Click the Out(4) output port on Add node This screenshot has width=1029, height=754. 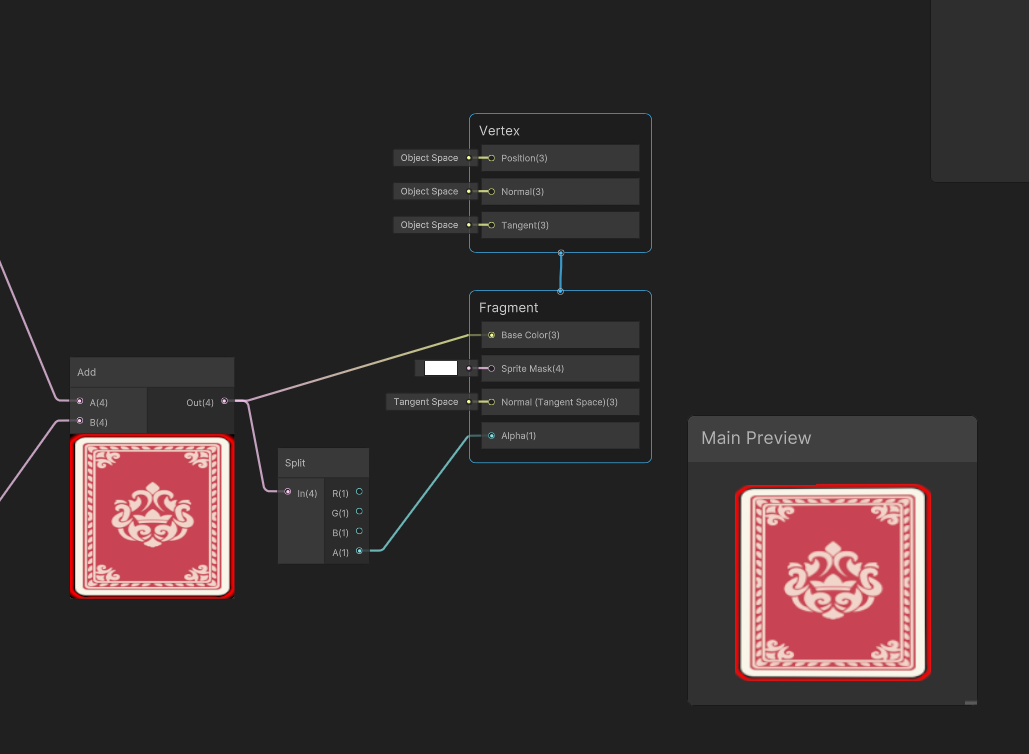(x=224, y=401)
